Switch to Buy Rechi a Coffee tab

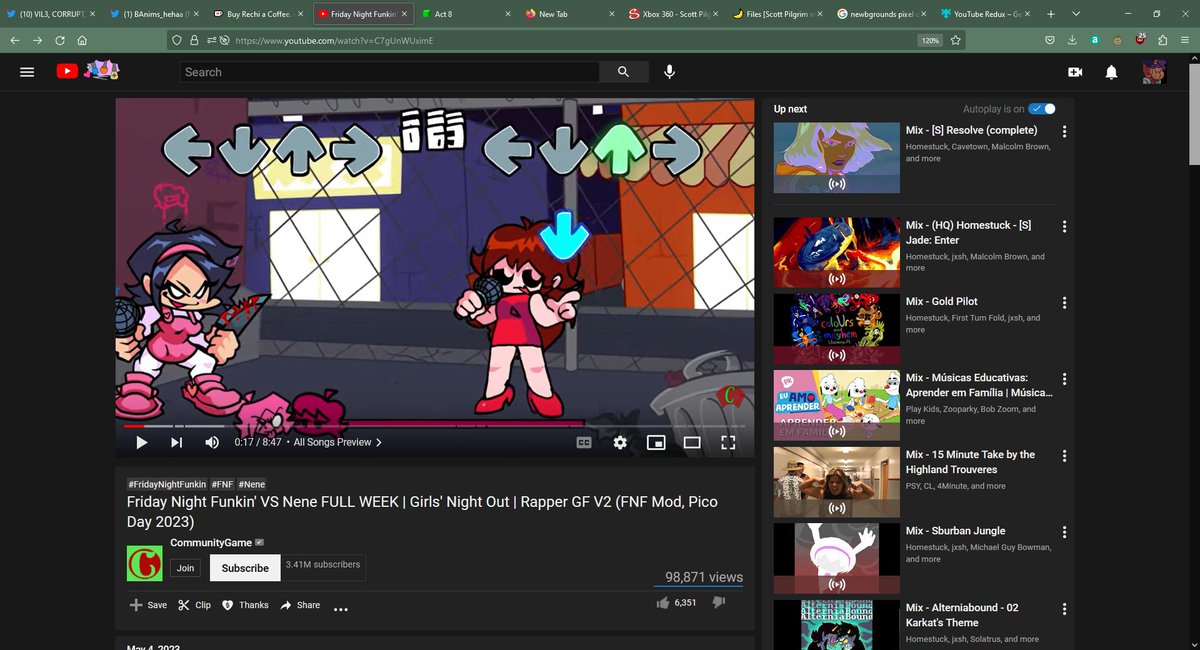click(257, 14)
